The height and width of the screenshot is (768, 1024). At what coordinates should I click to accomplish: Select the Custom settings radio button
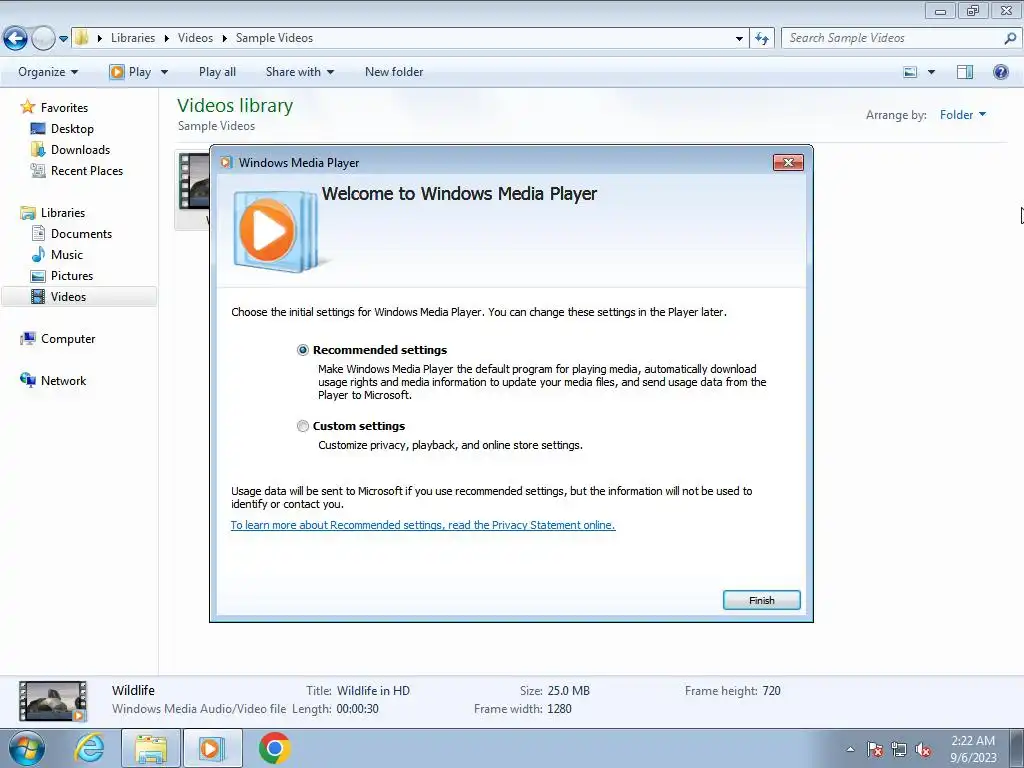[302, 426]
